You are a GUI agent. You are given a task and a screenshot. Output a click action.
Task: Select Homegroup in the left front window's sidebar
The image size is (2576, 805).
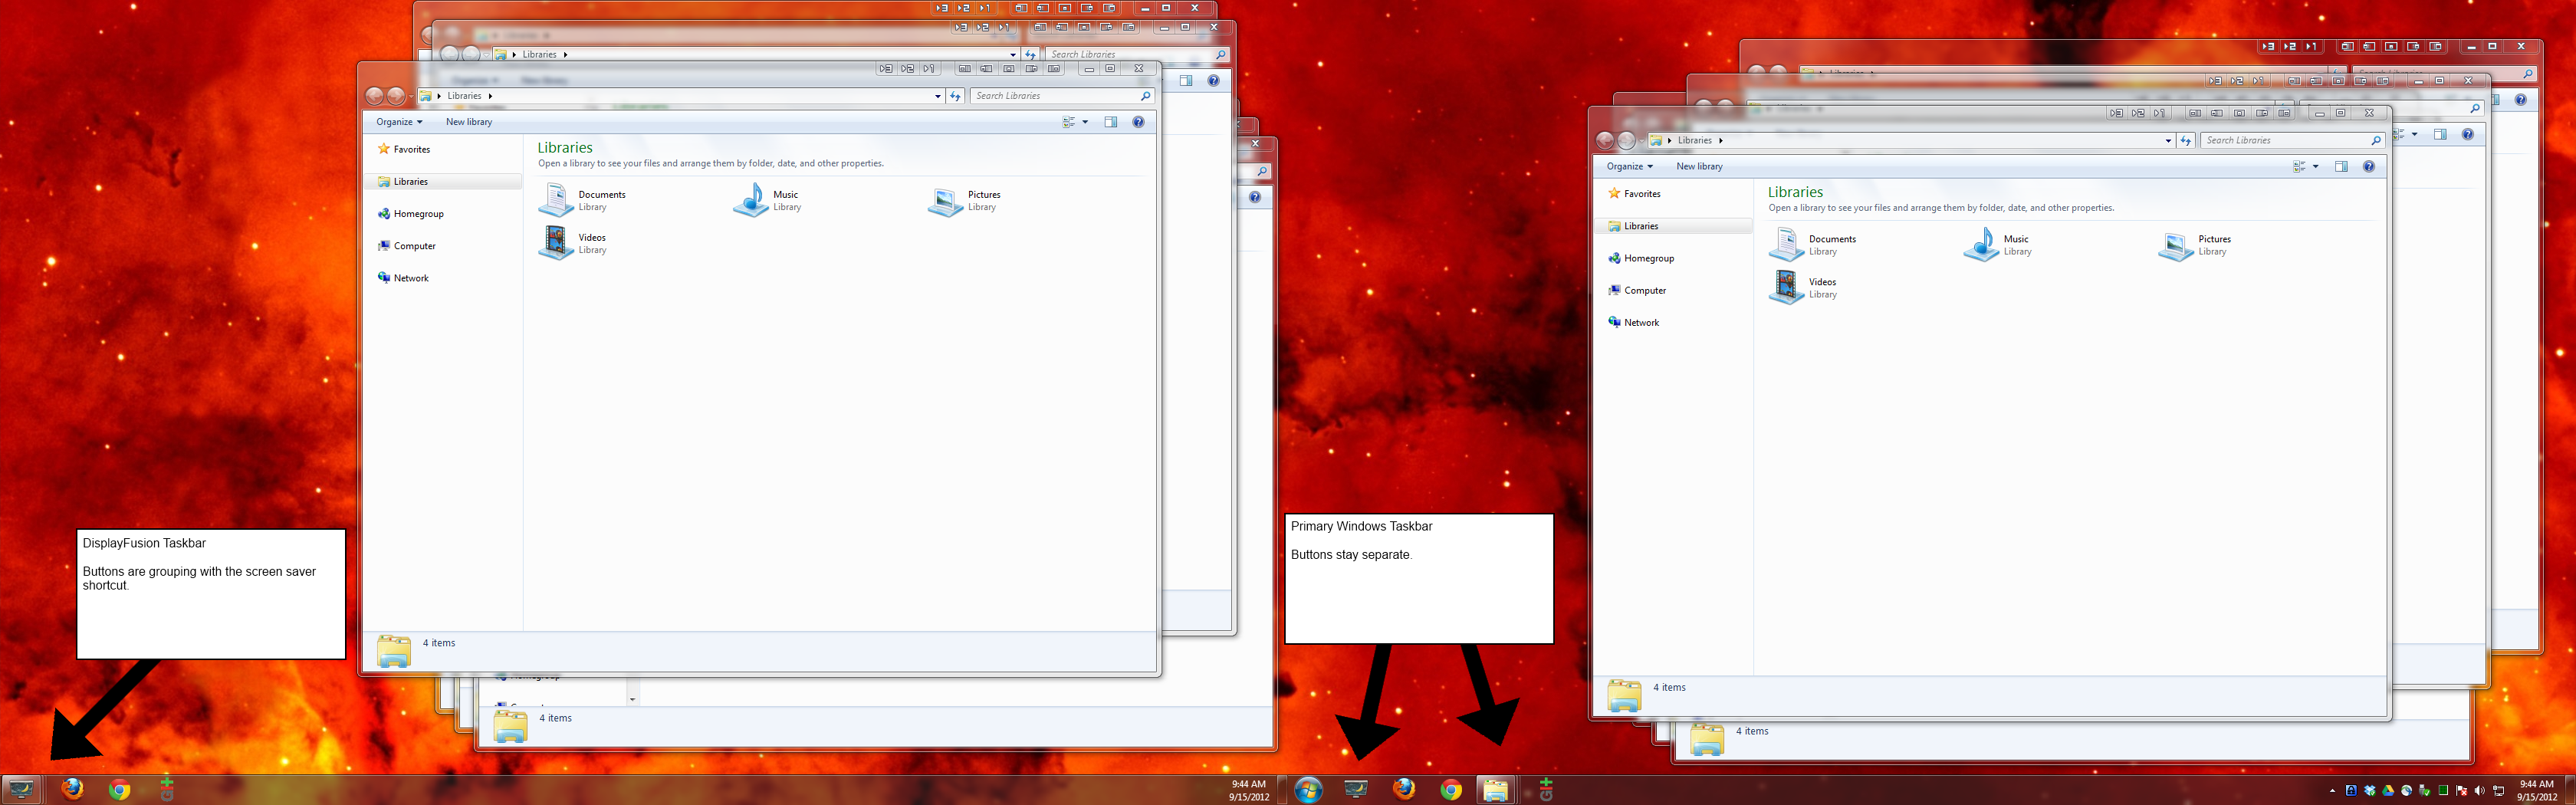pyautogui.click(x=418, y=214)
